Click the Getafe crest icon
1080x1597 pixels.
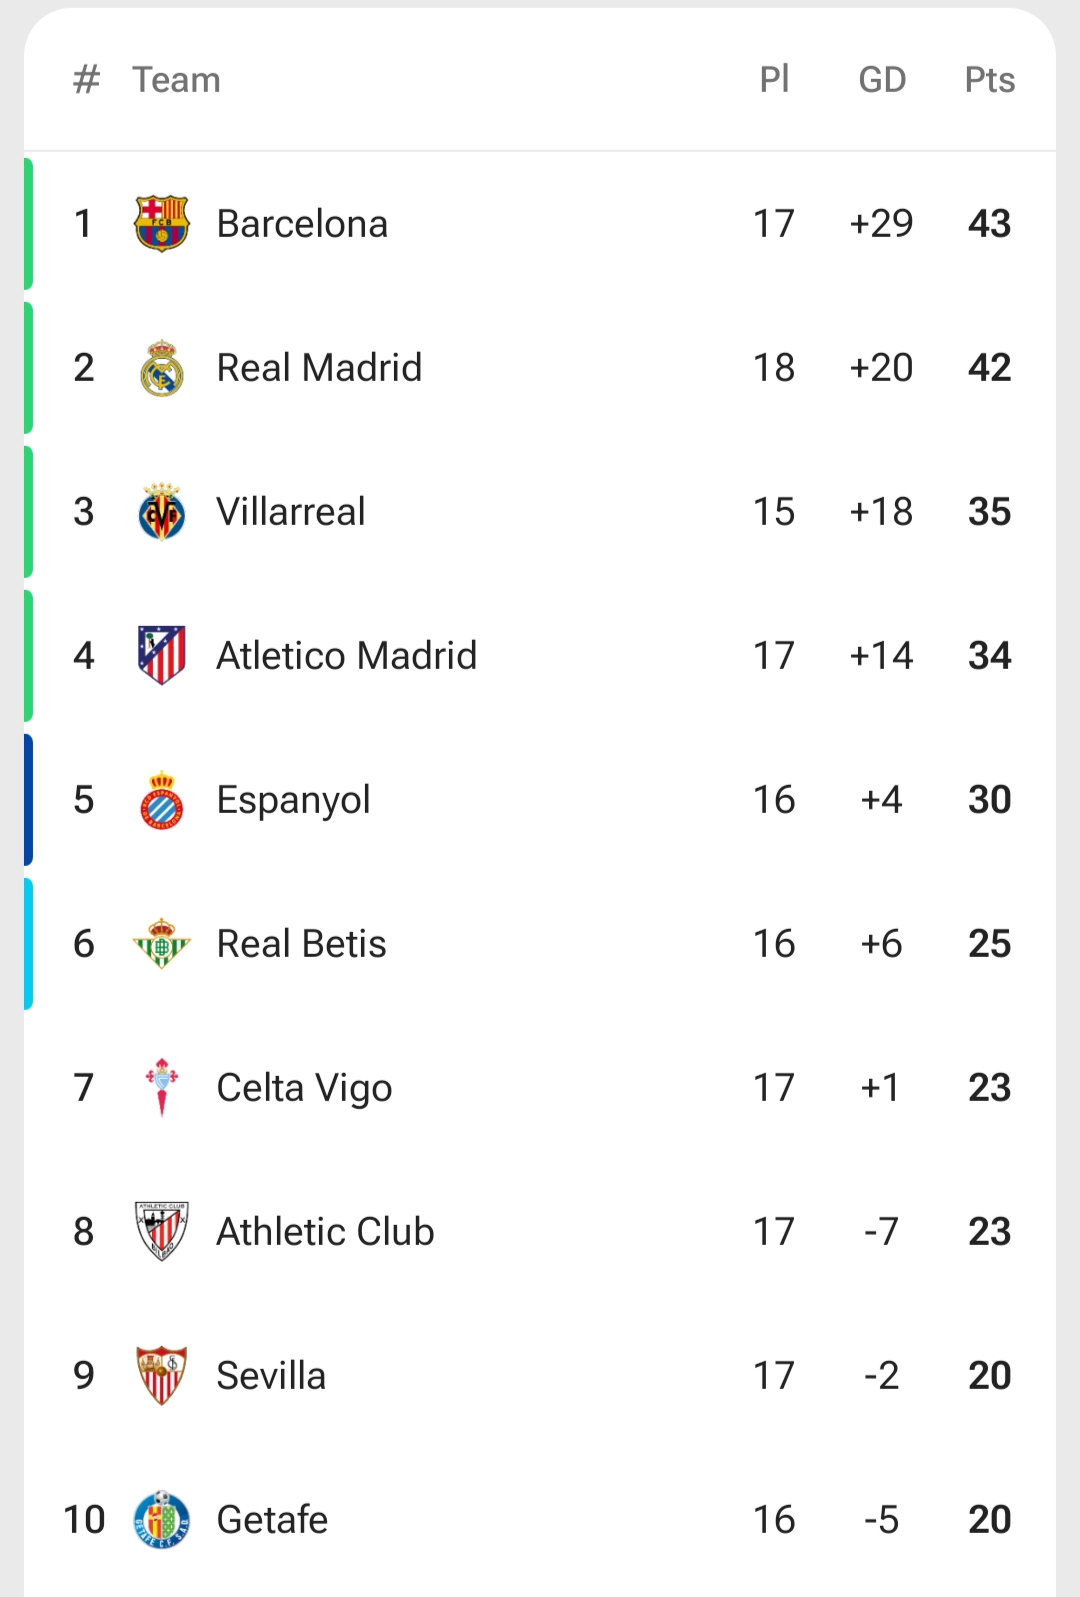pyautogui.click(x=161, y=1520)
